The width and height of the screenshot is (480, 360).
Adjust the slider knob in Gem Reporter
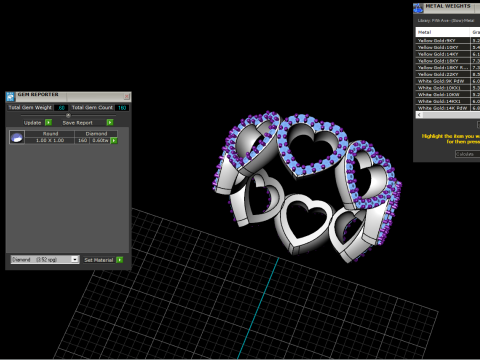click(68, 115)
